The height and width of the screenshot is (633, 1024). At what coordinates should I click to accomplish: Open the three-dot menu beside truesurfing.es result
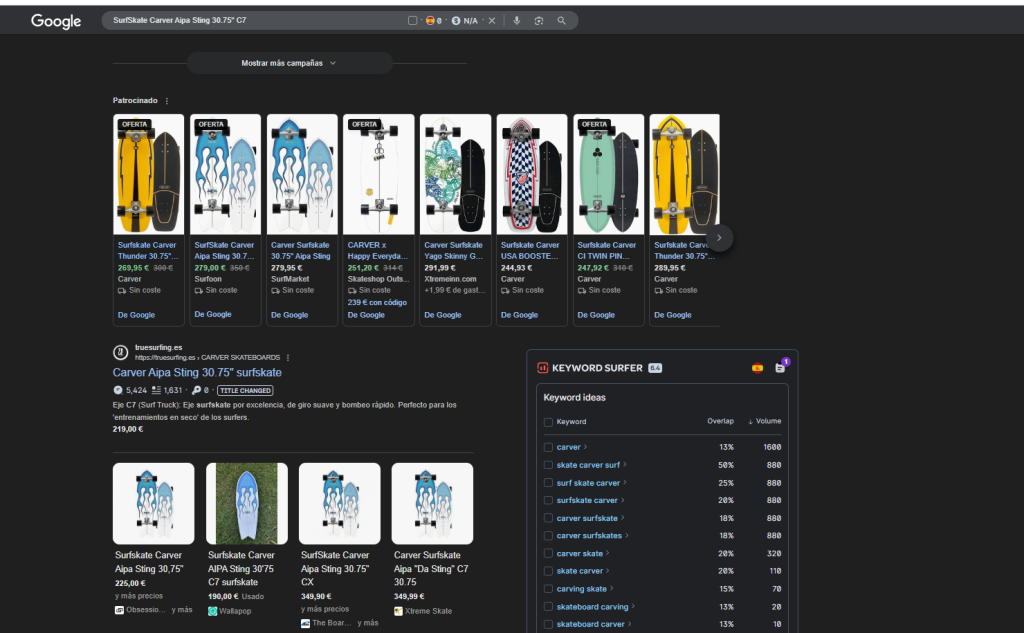(x=288, y=357)
